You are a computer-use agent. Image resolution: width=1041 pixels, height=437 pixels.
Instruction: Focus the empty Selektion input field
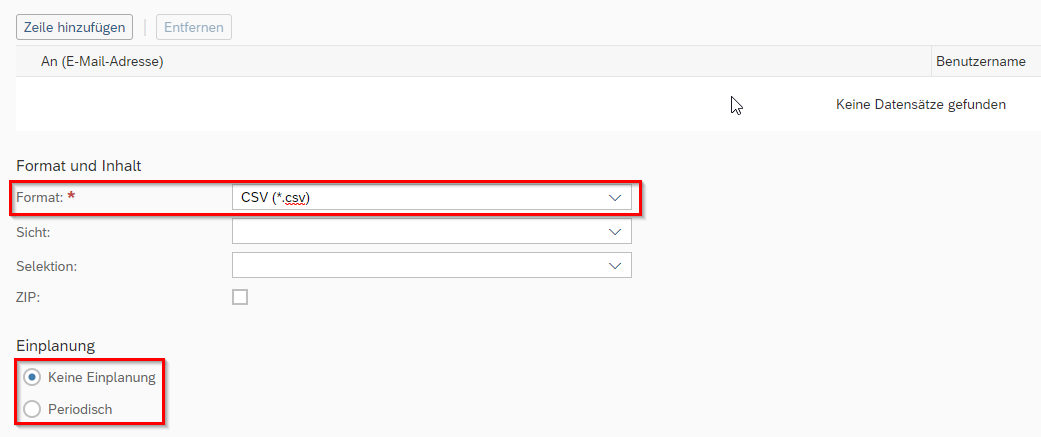tap(432, 265)
